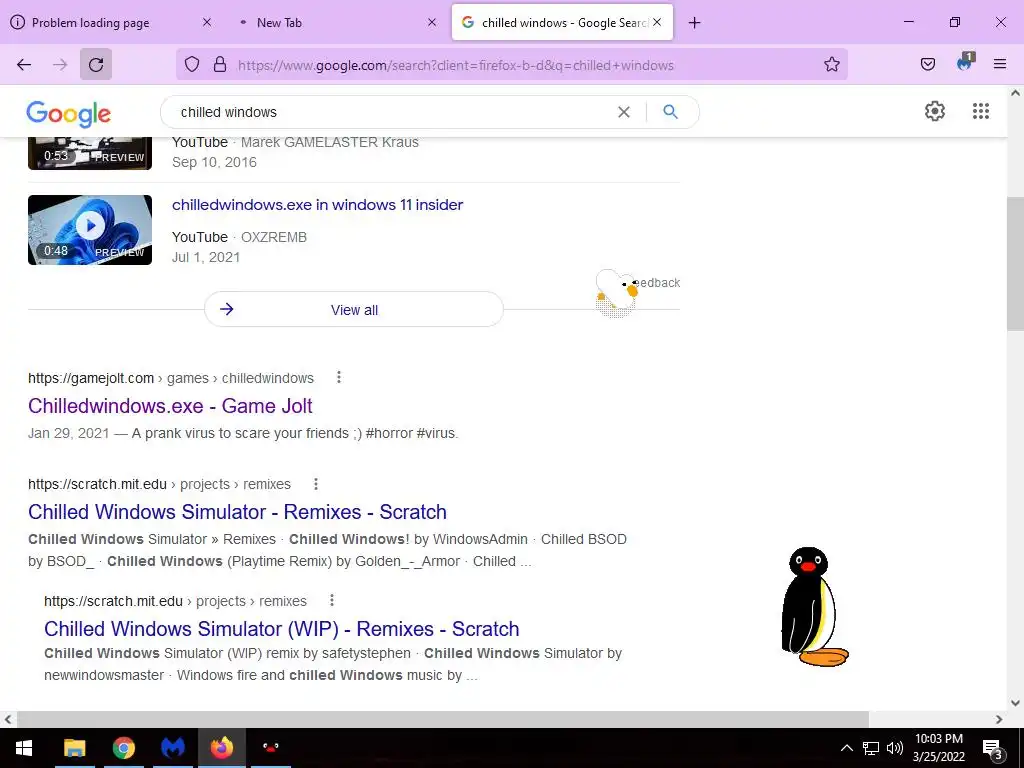
Task: Click the vertical scrollbar thumb
Action: pyautogui.click(x=1015, y=264)
